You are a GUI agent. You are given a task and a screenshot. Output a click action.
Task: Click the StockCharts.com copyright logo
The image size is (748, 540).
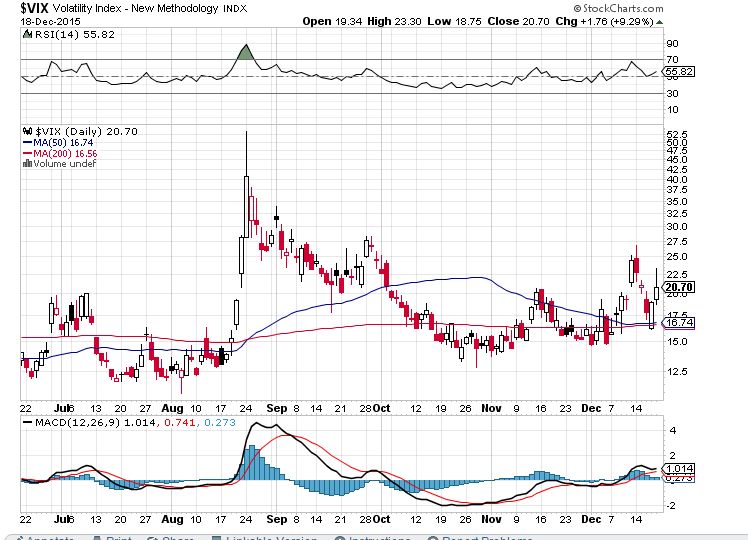click(618, 8)
